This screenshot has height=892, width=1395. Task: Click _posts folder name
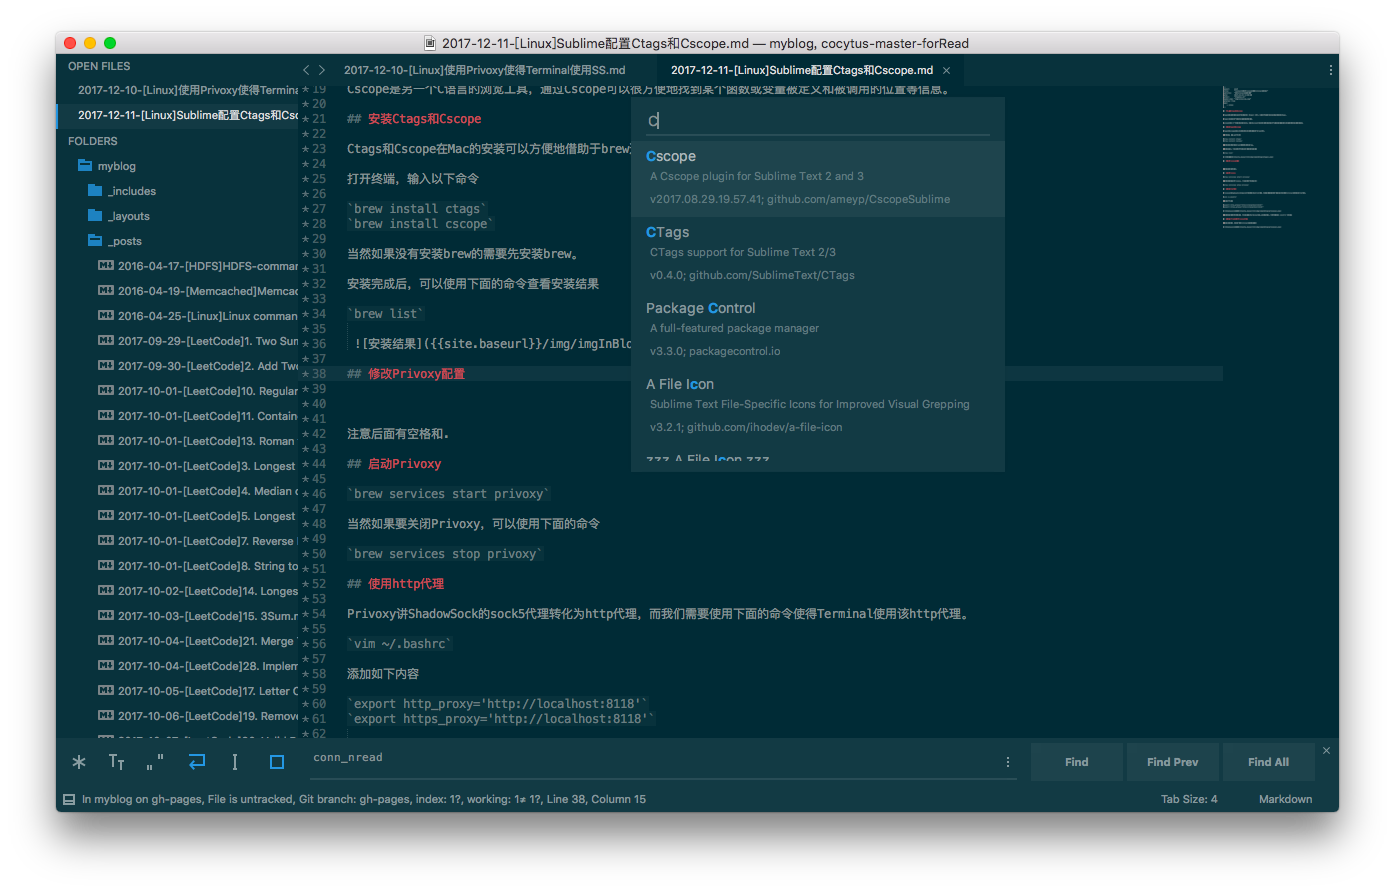pos(125,241)
